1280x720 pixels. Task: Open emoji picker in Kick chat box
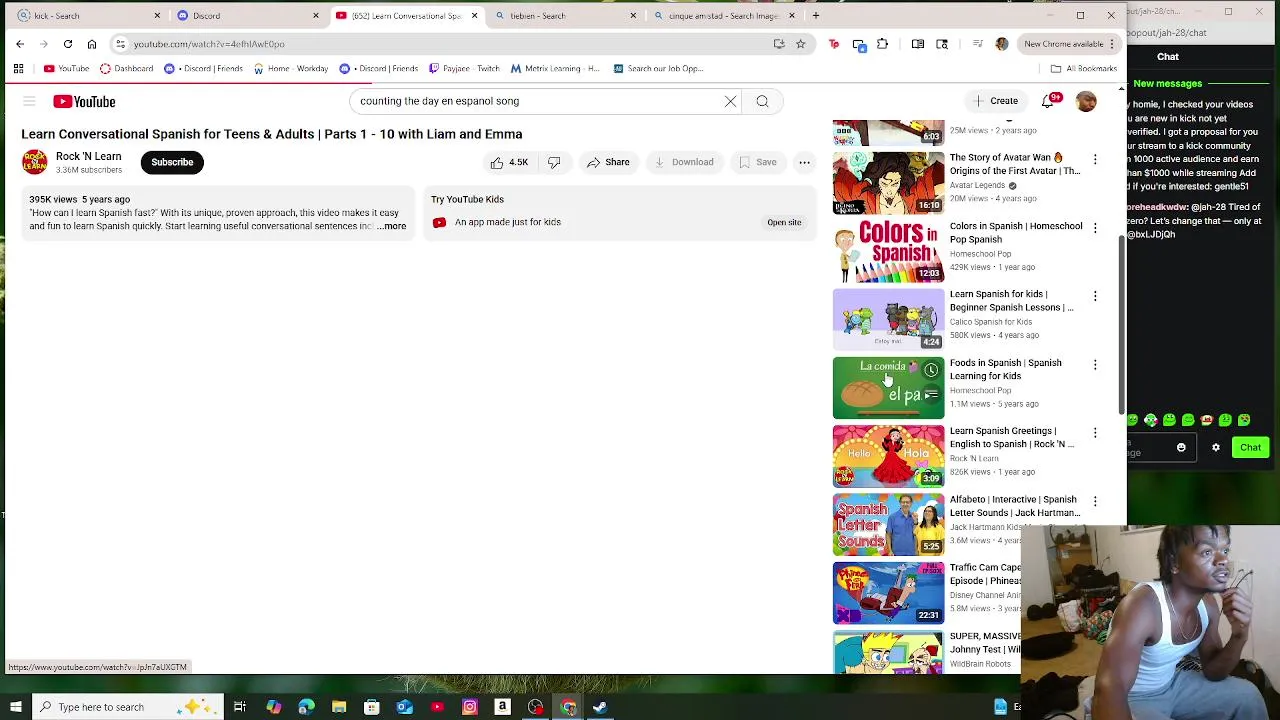coord(1181,448)
